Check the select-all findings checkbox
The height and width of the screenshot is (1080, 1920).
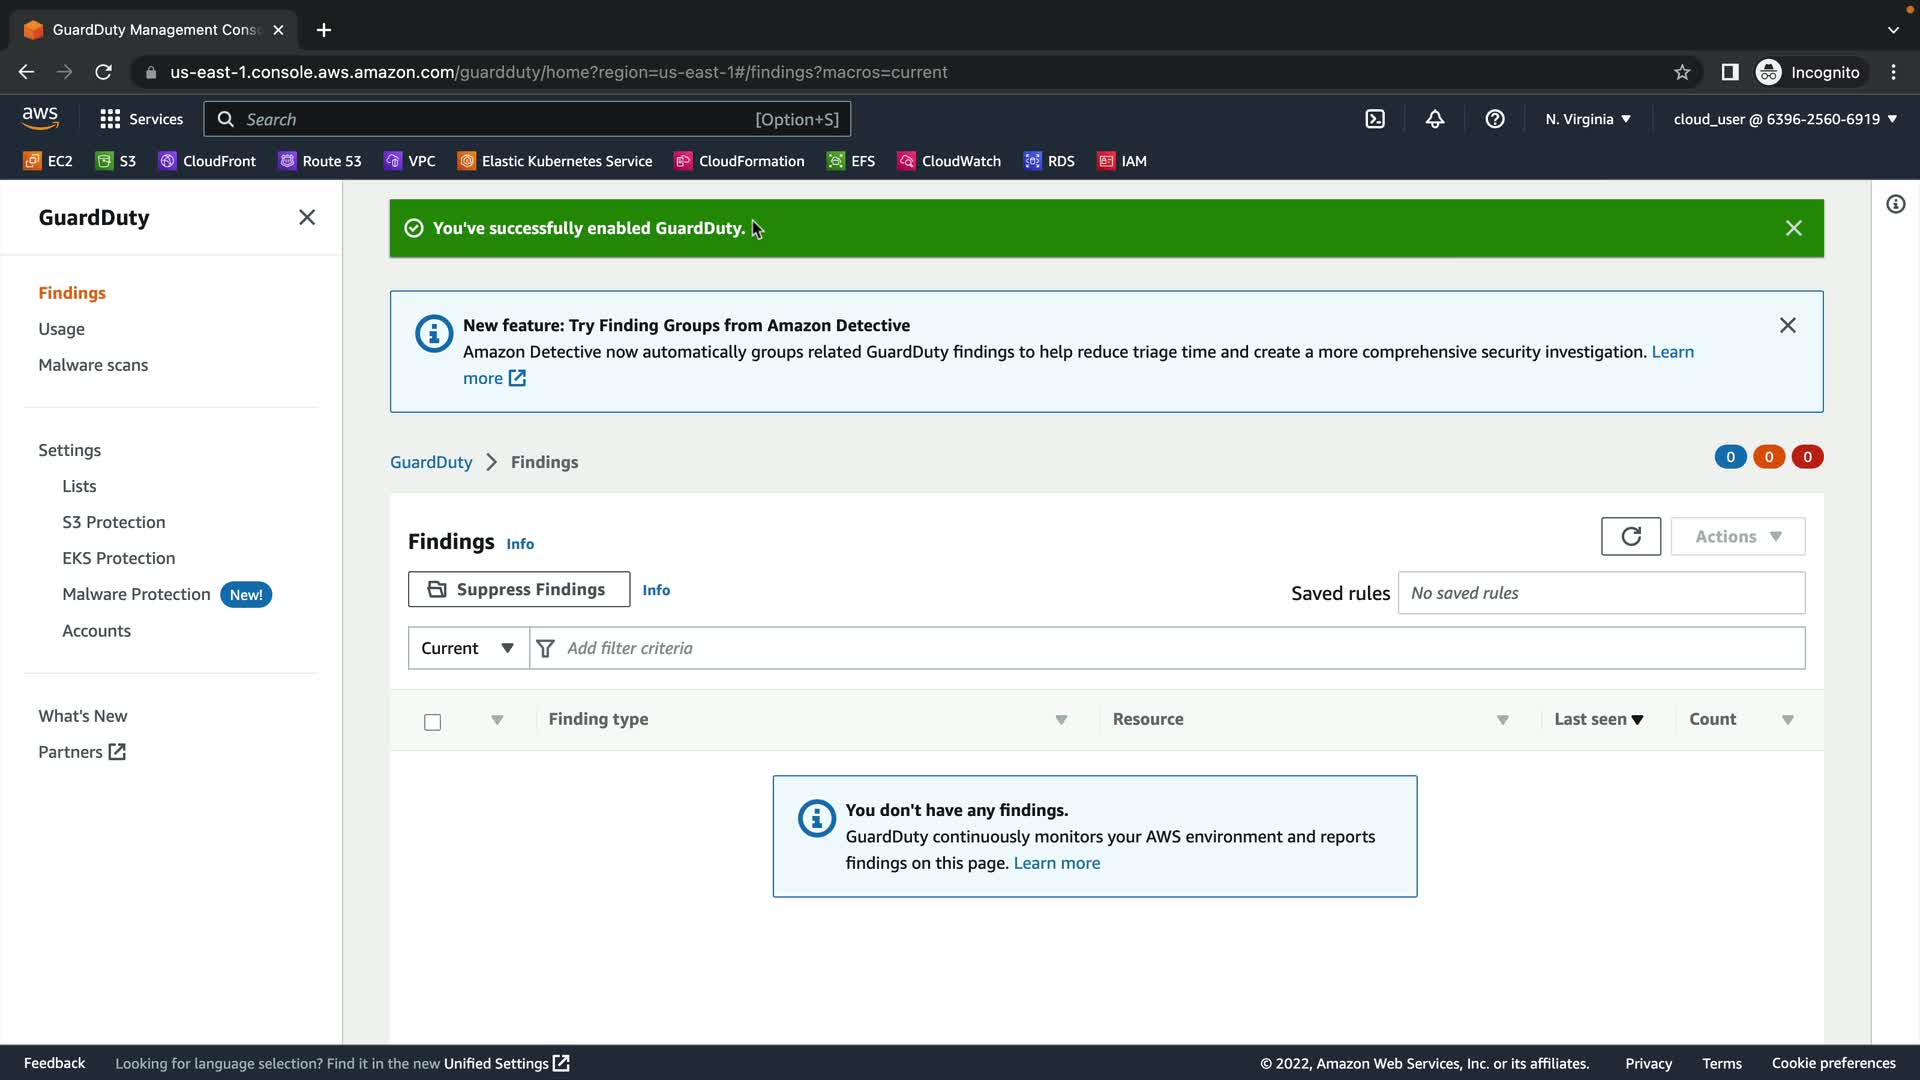click(x=432, y=722)
